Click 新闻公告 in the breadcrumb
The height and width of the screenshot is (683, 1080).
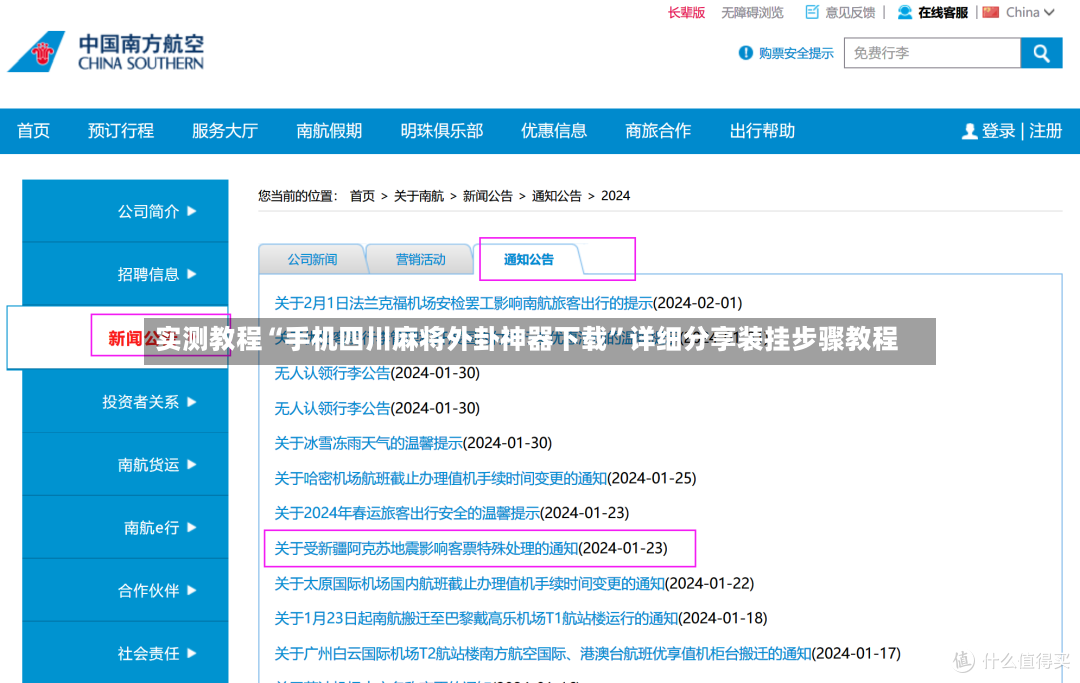pyautogui.click(x=488, y=196)
